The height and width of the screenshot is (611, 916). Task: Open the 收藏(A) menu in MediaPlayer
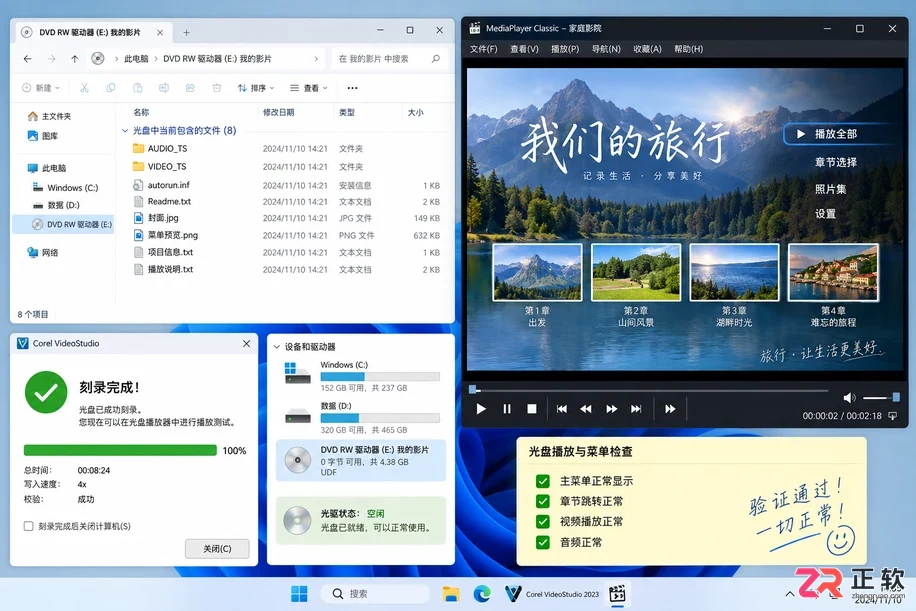pos(647,49)
